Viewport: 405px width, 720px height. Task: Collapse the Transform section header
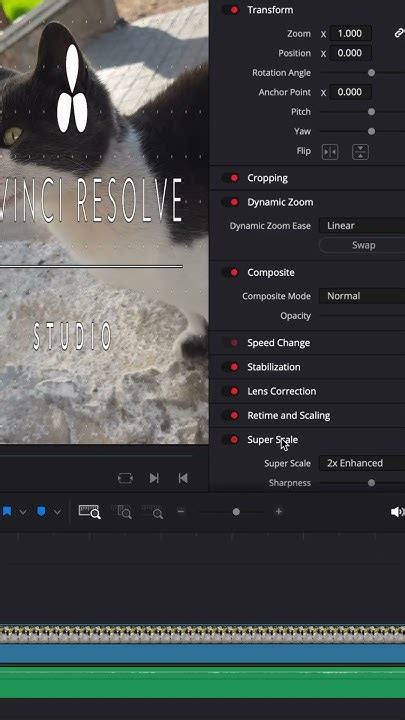click(270, 10)
